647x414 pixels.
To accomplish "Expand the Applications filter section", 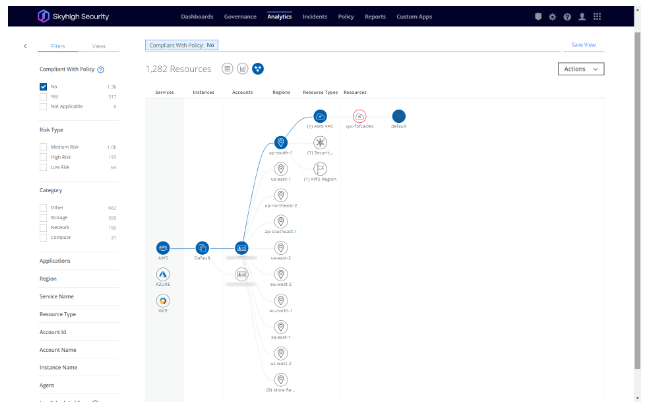I will (78, 261).
